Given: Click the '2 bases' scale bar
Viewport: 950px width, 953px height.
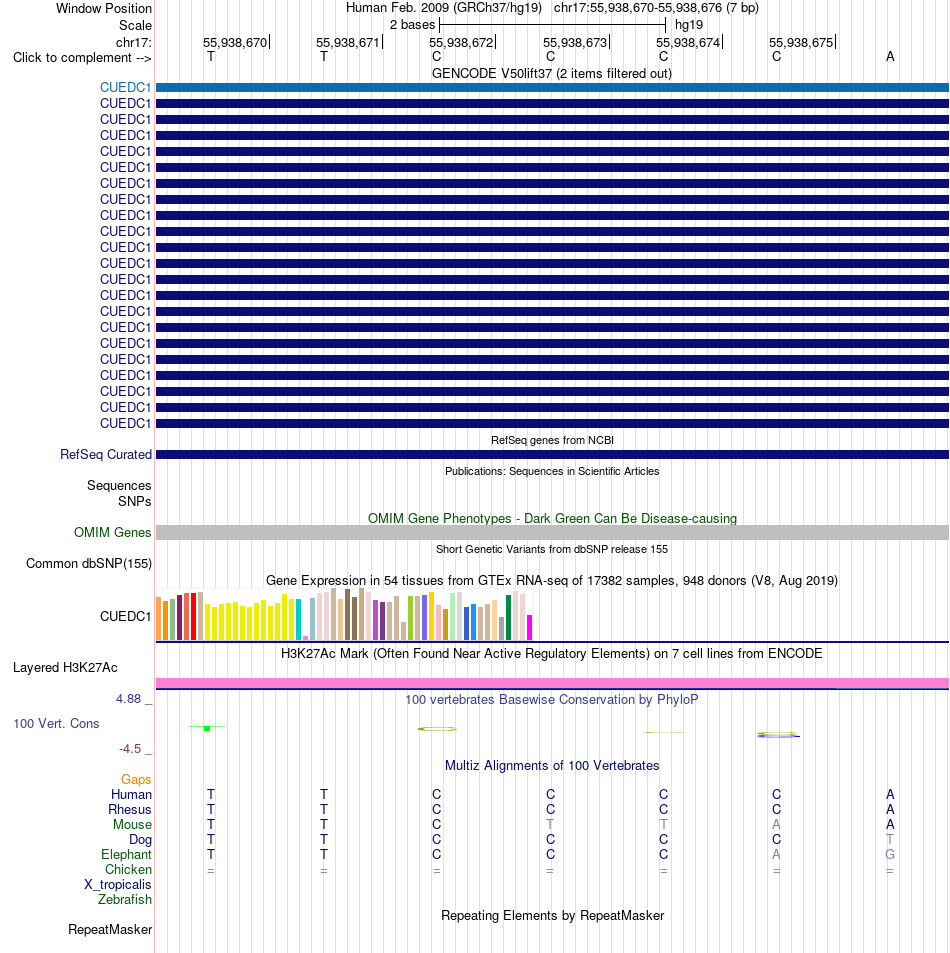Looking at the screenshot, I should [x=552, y=25].
